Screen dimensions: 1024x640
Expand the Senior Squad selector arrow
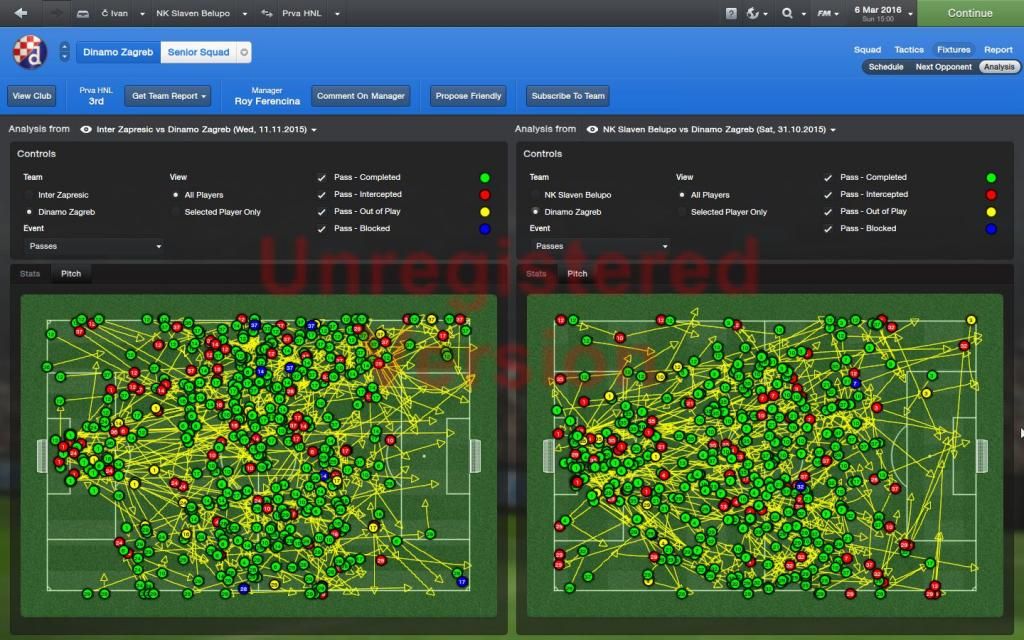click(245, 52)
